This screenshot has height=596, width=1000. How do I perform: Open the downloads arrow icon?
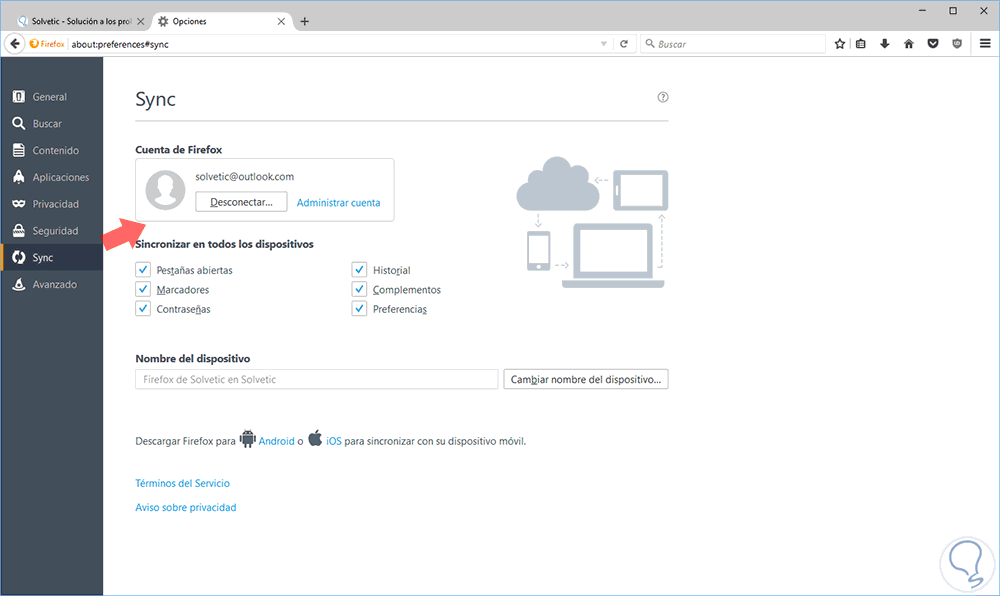[885, 44]
